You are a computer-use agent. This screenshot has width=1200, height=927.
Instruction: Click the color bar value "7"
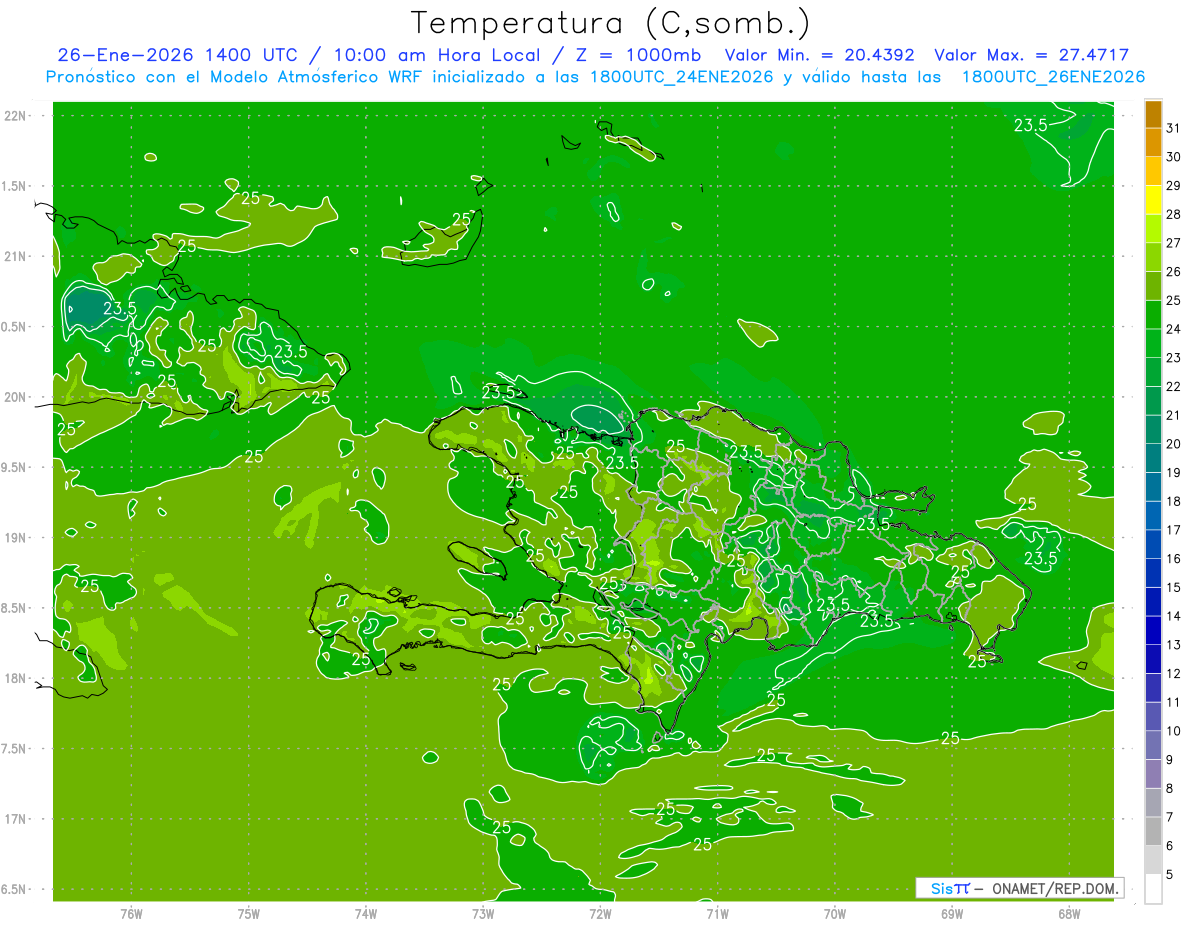1169,817
